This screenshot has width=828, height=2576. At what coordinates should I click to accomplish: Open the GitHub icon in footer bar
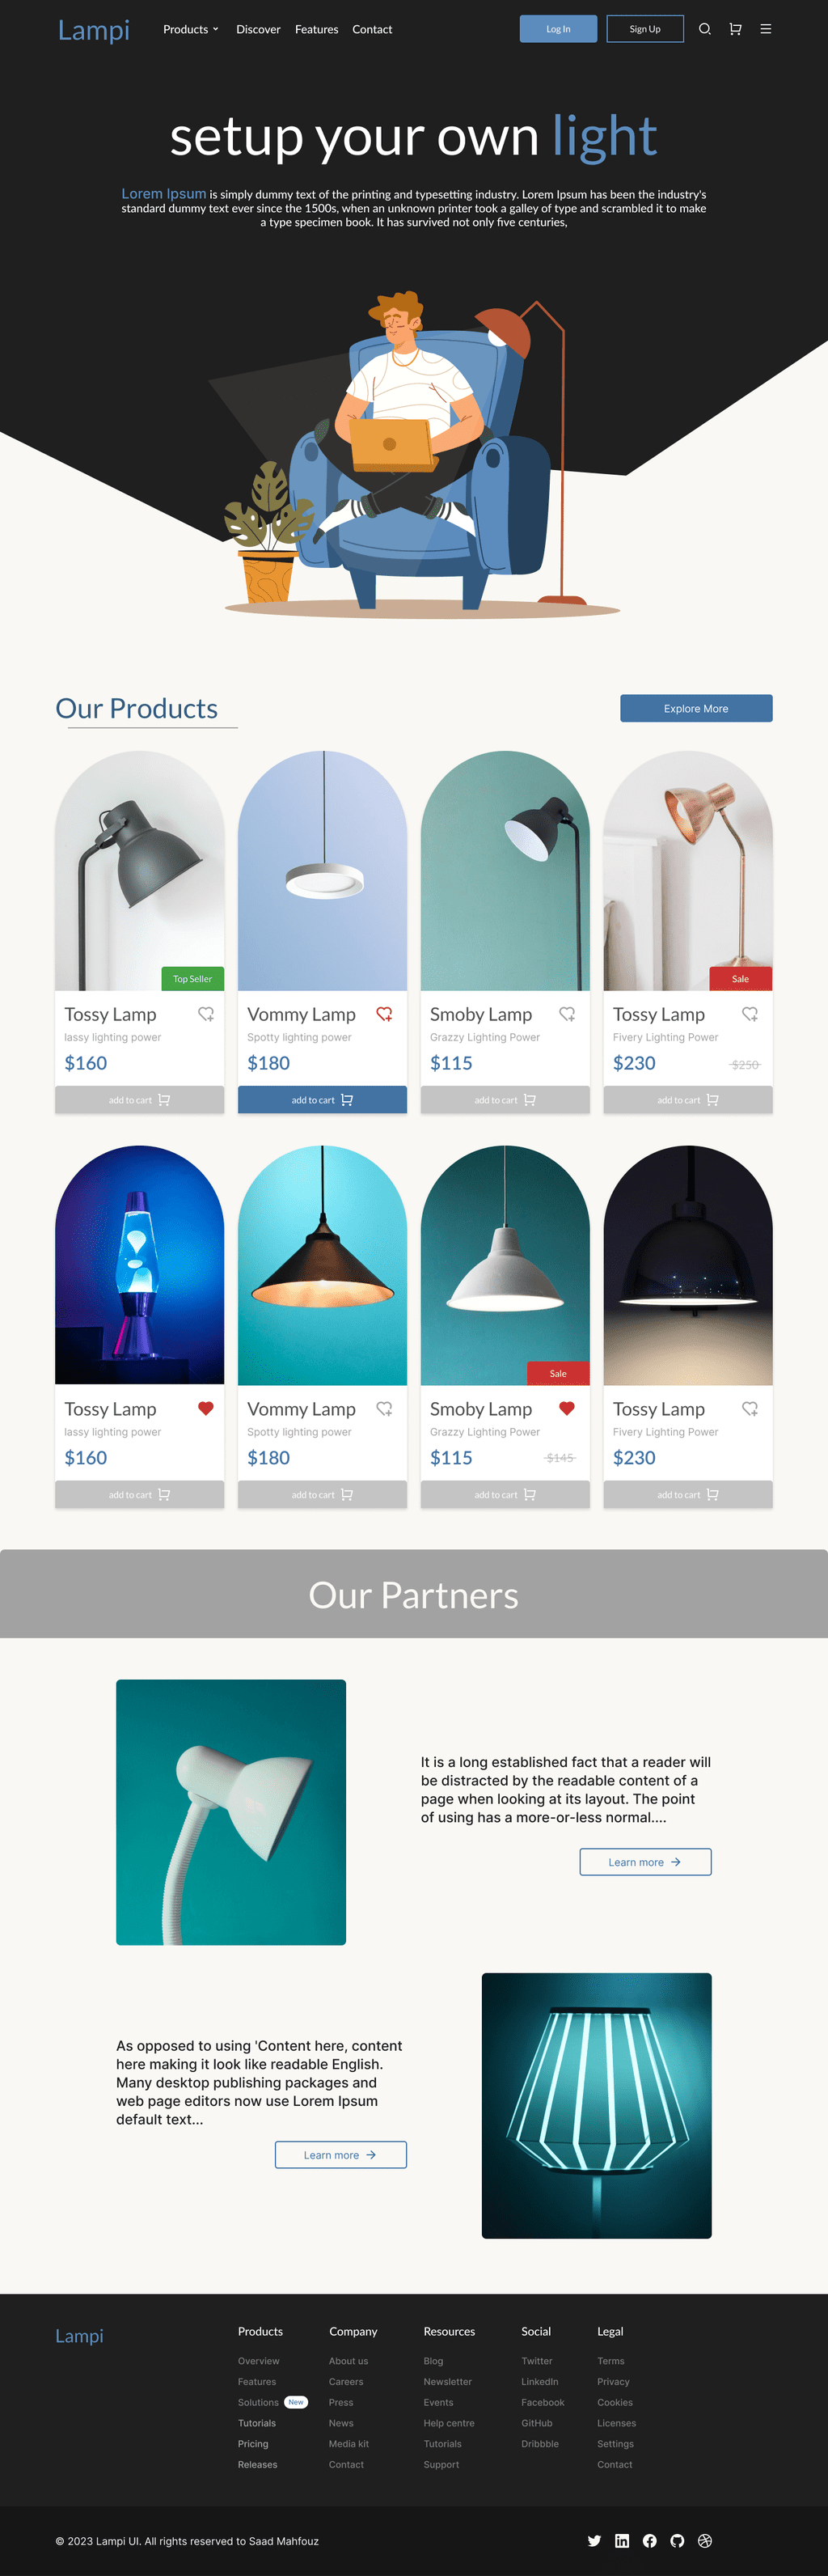coord(677,2540)
